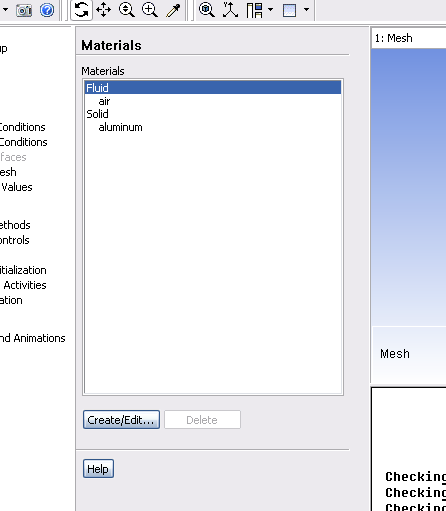Open help via blue question-mark icon
The image size is (446, 511).
[47, 10]
